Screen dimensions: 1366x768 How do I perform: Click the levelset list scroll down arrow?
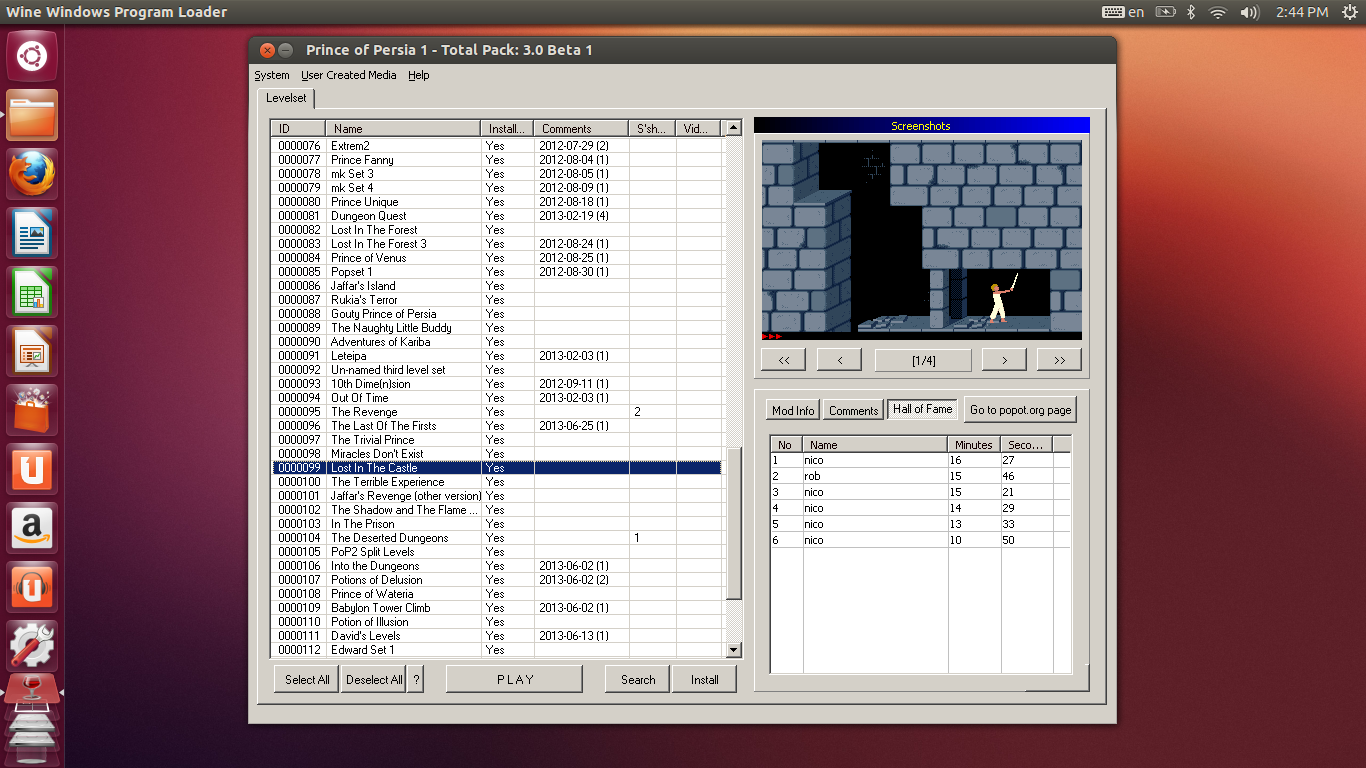coord(734,650)
